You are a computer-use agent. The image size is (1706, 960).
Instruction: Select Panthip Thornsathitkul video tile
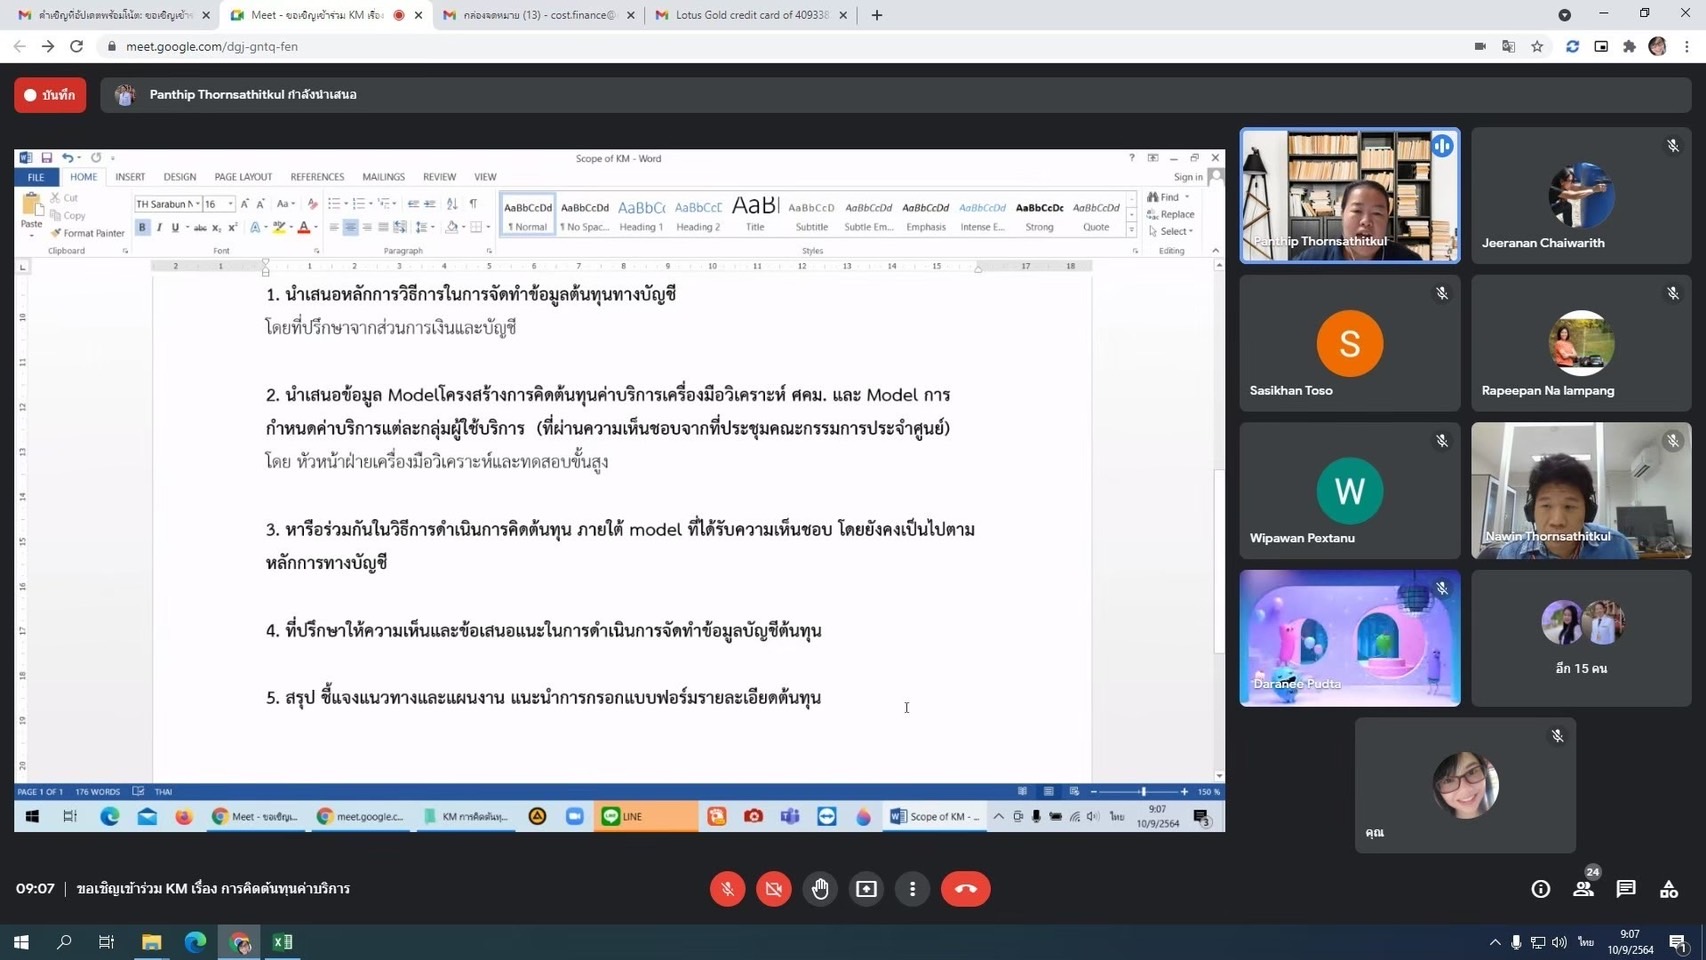coord(1350,196)
